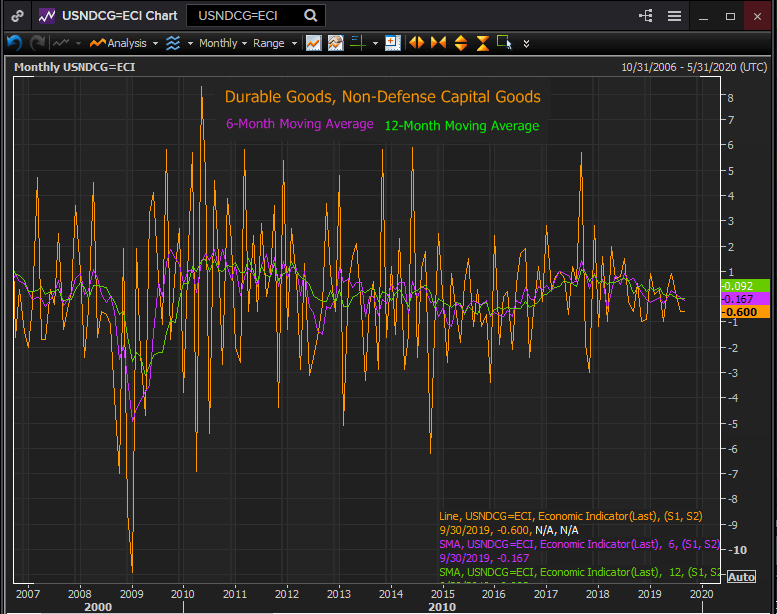
Task: Expand the toolbar overflow chevron
Action: 526,43
